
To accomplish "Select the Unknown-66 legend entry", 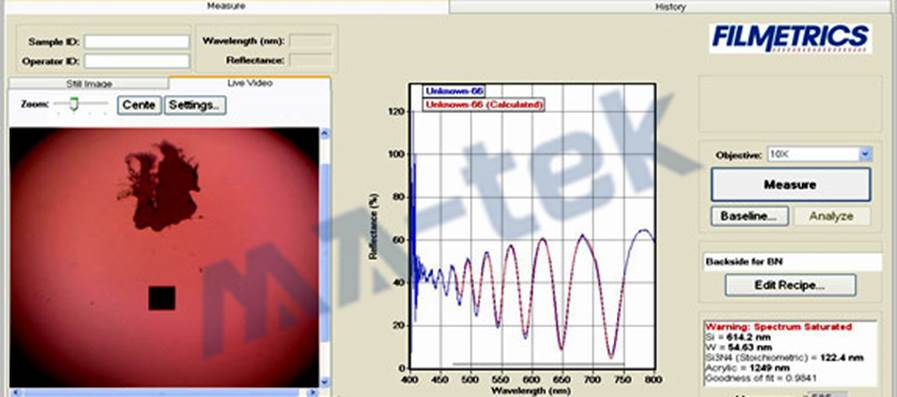I will click(454, 91).
